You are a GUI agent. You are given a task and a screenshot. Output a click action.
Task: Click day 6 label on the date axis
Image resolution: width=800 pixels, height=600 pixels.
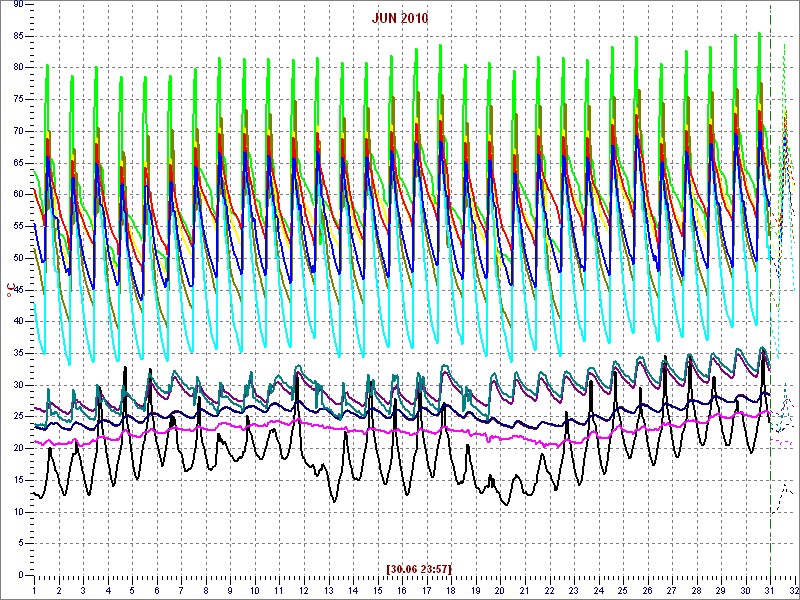[x=157, y=590]
